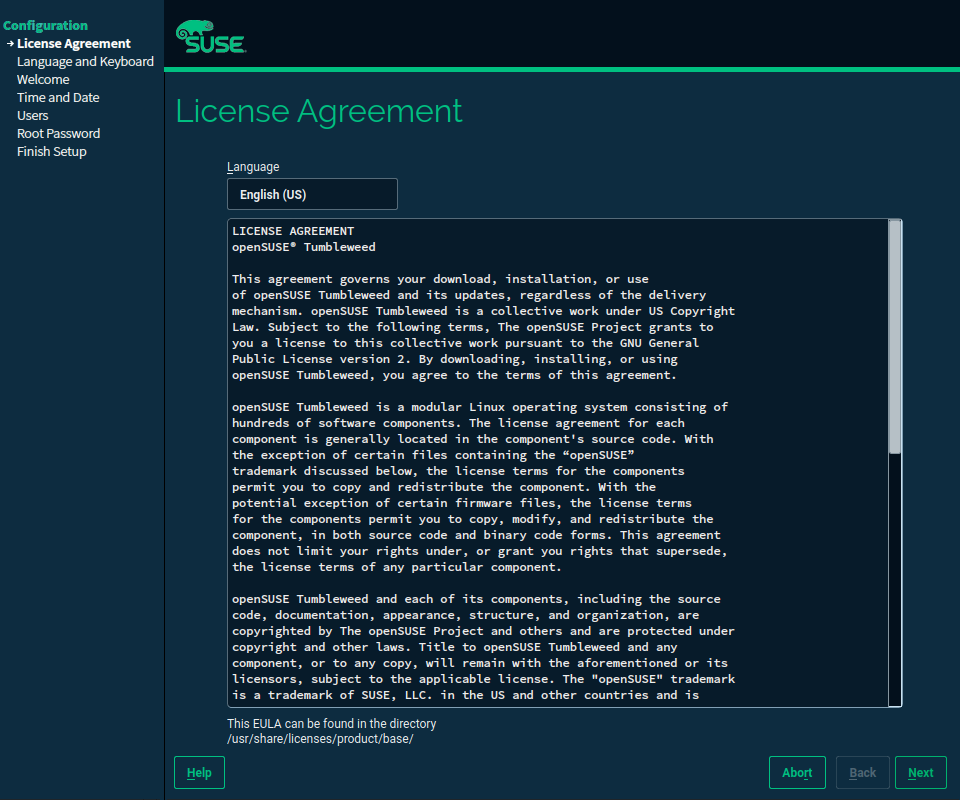Screen dimensions: 960x800
Task: Select License Agreement in the sidebar
Action: click(73, 44)
